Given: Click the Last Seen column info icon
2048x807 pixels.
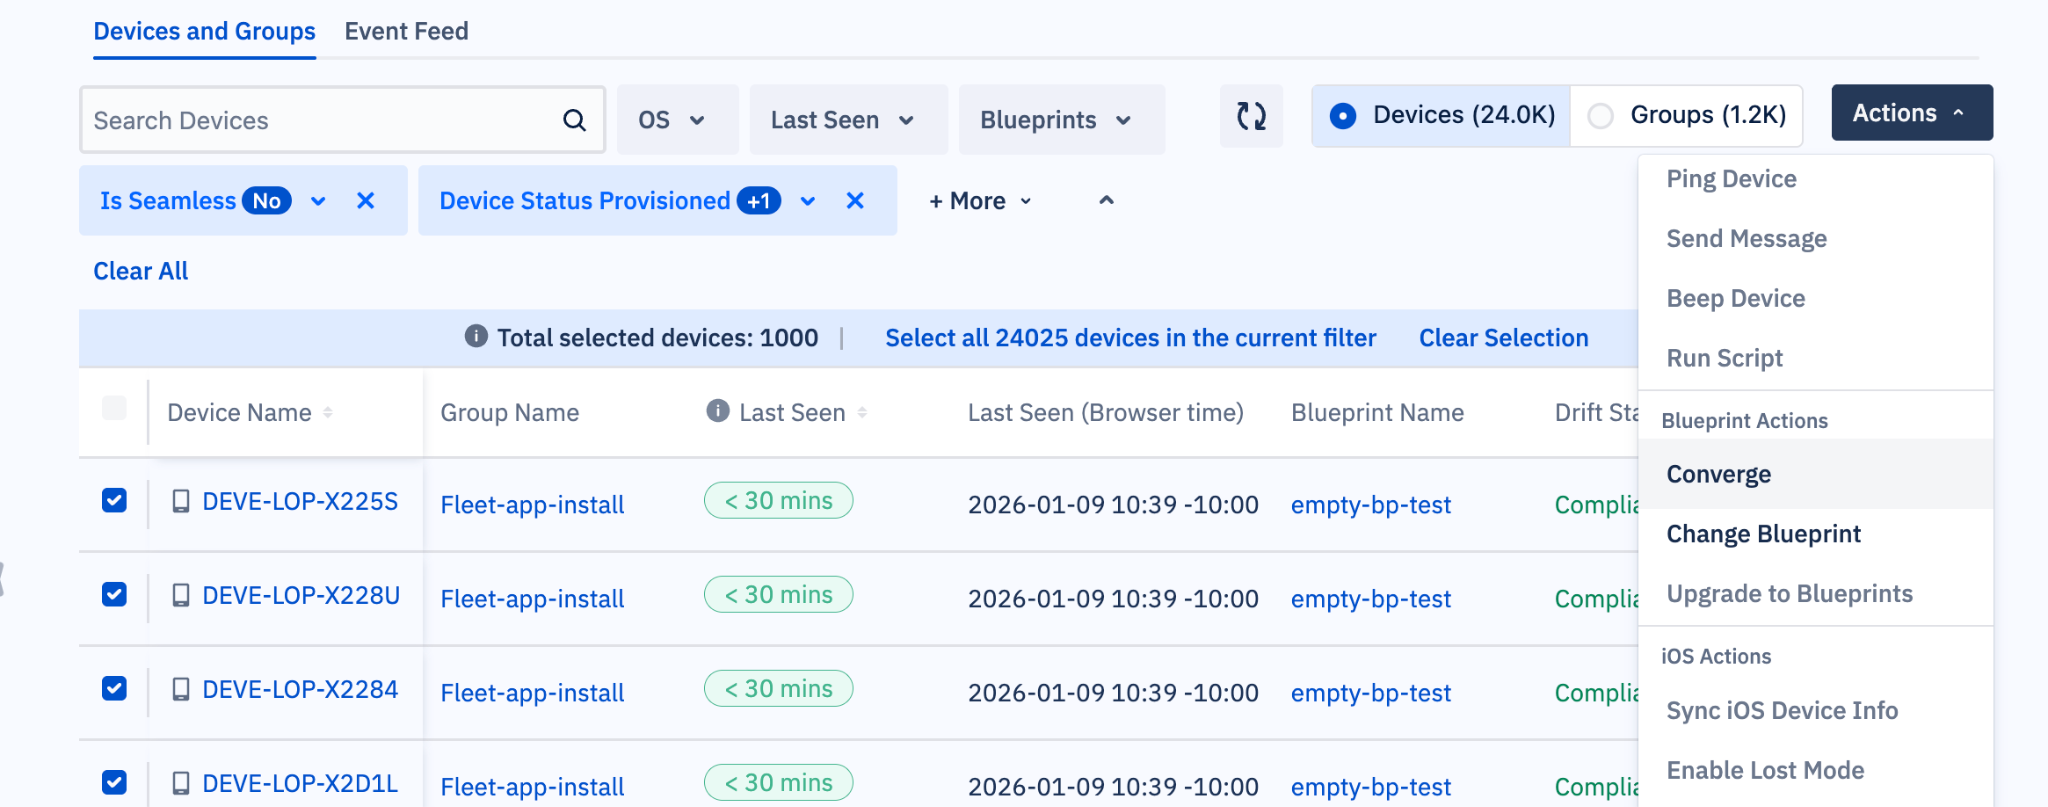Looking at the screenshot, I should click(x=717, y=411).
